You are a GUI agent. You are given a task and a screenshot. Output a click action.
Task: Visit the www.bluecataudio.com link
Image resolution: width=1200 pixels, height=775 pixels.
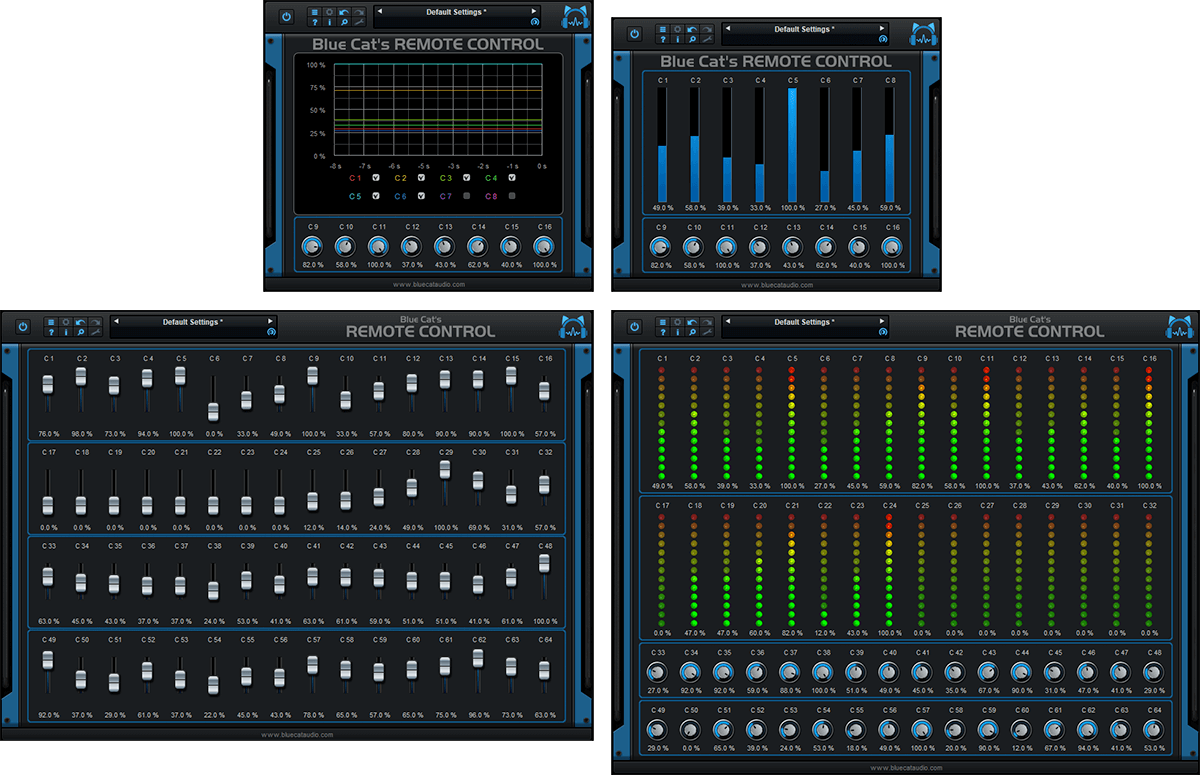tap(428, 283)
